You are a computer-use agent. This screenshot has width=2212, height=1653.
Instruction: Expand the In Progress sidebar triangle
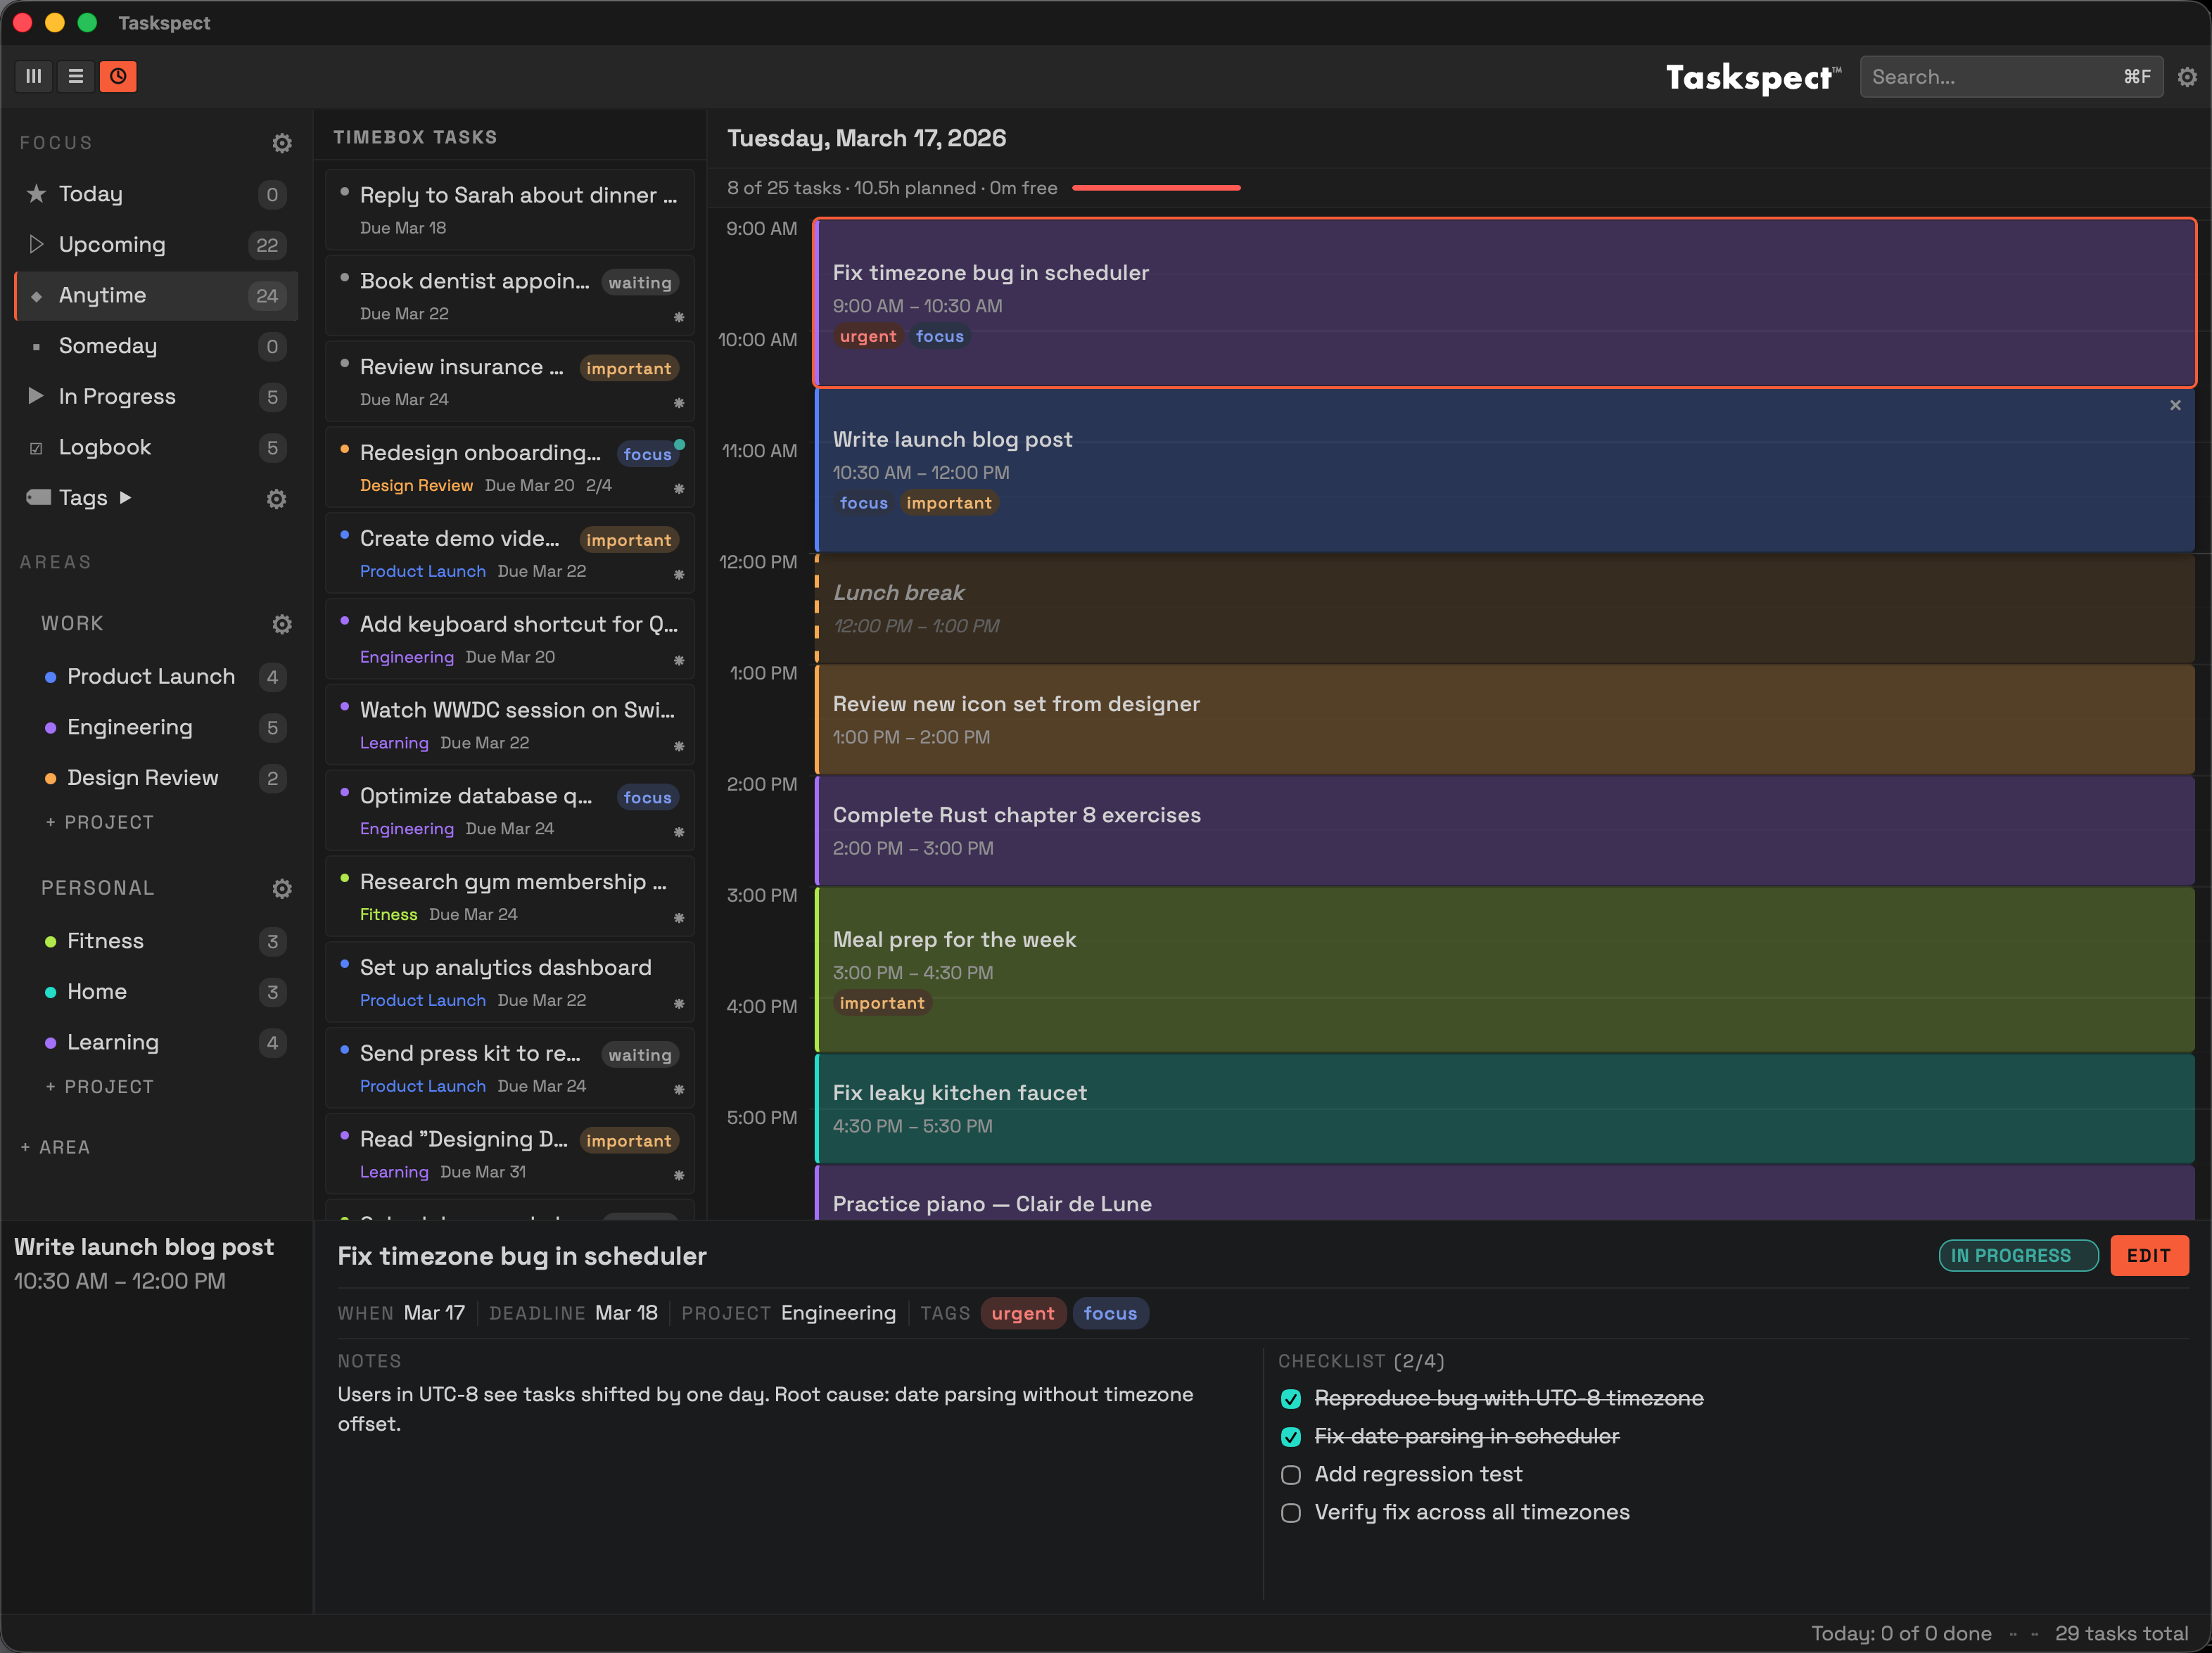[35, 396]
